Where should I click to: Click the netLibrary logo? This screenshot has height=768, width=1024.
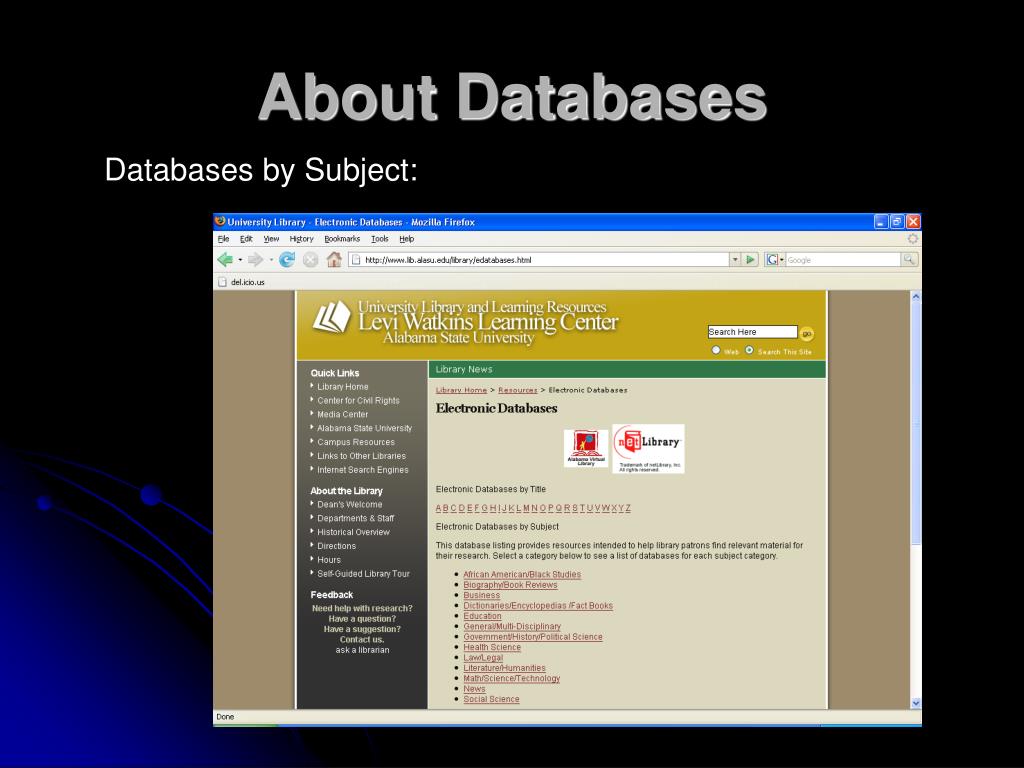pyautogui.click(x=648, y=449)
